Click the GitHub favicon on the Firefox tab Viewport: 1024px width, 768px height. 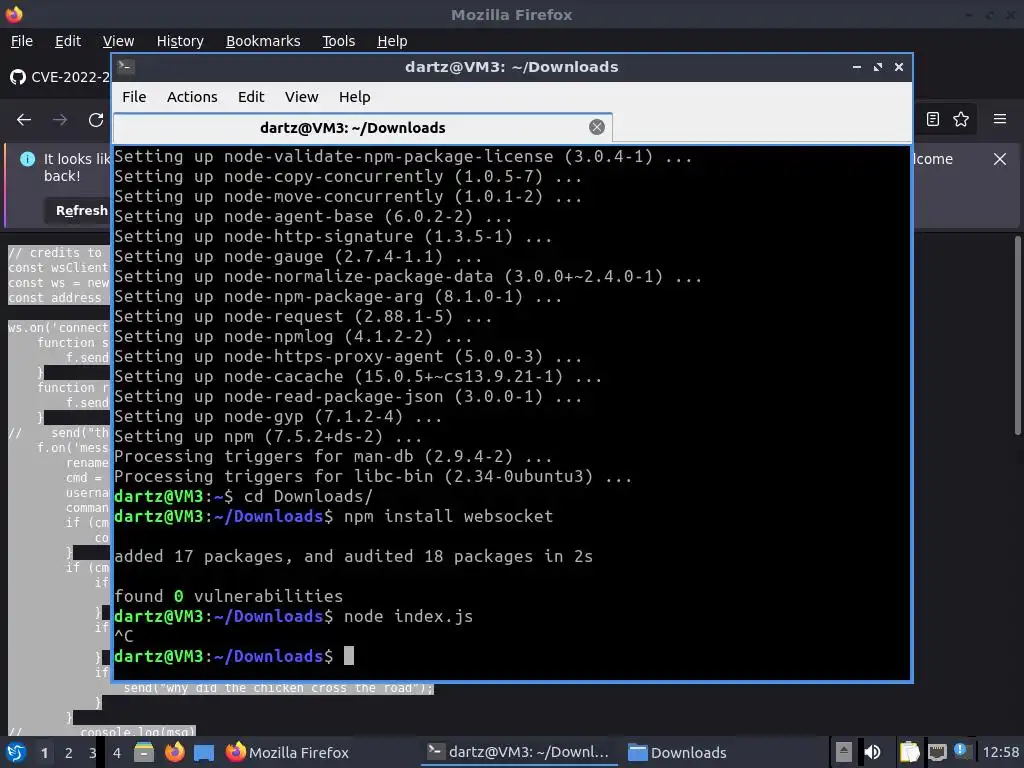coord(18,77)
